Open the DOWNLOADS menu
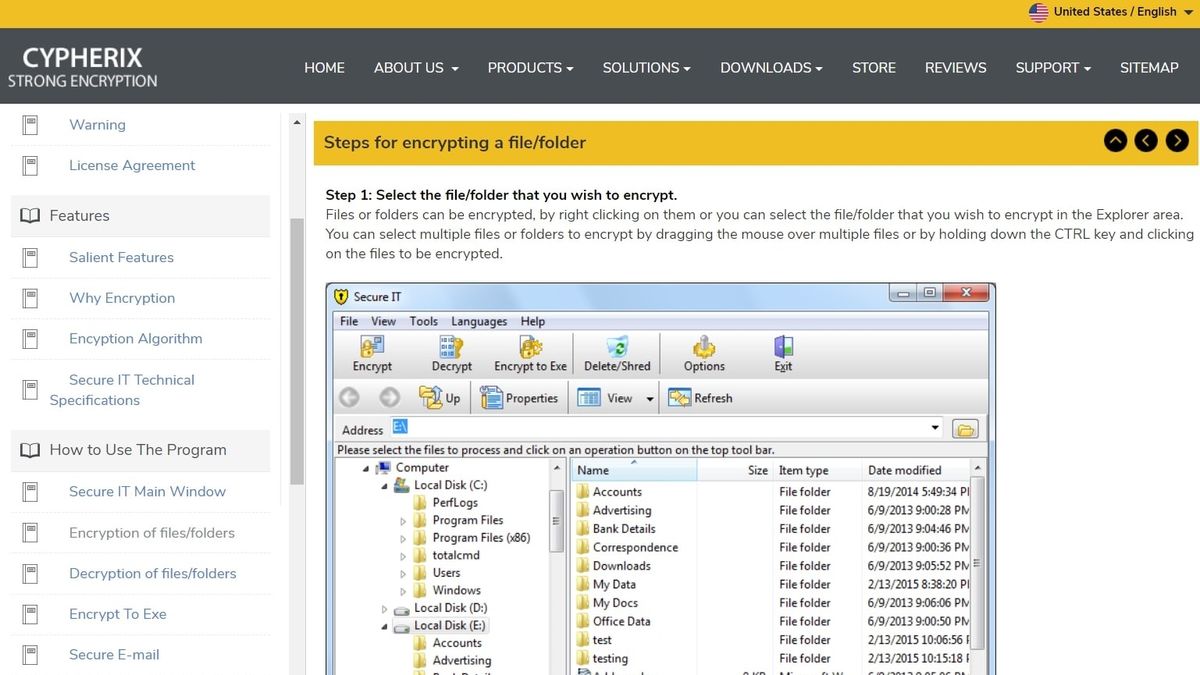The width and height of the screenshot is (1200, 675). tap(770, 67)
